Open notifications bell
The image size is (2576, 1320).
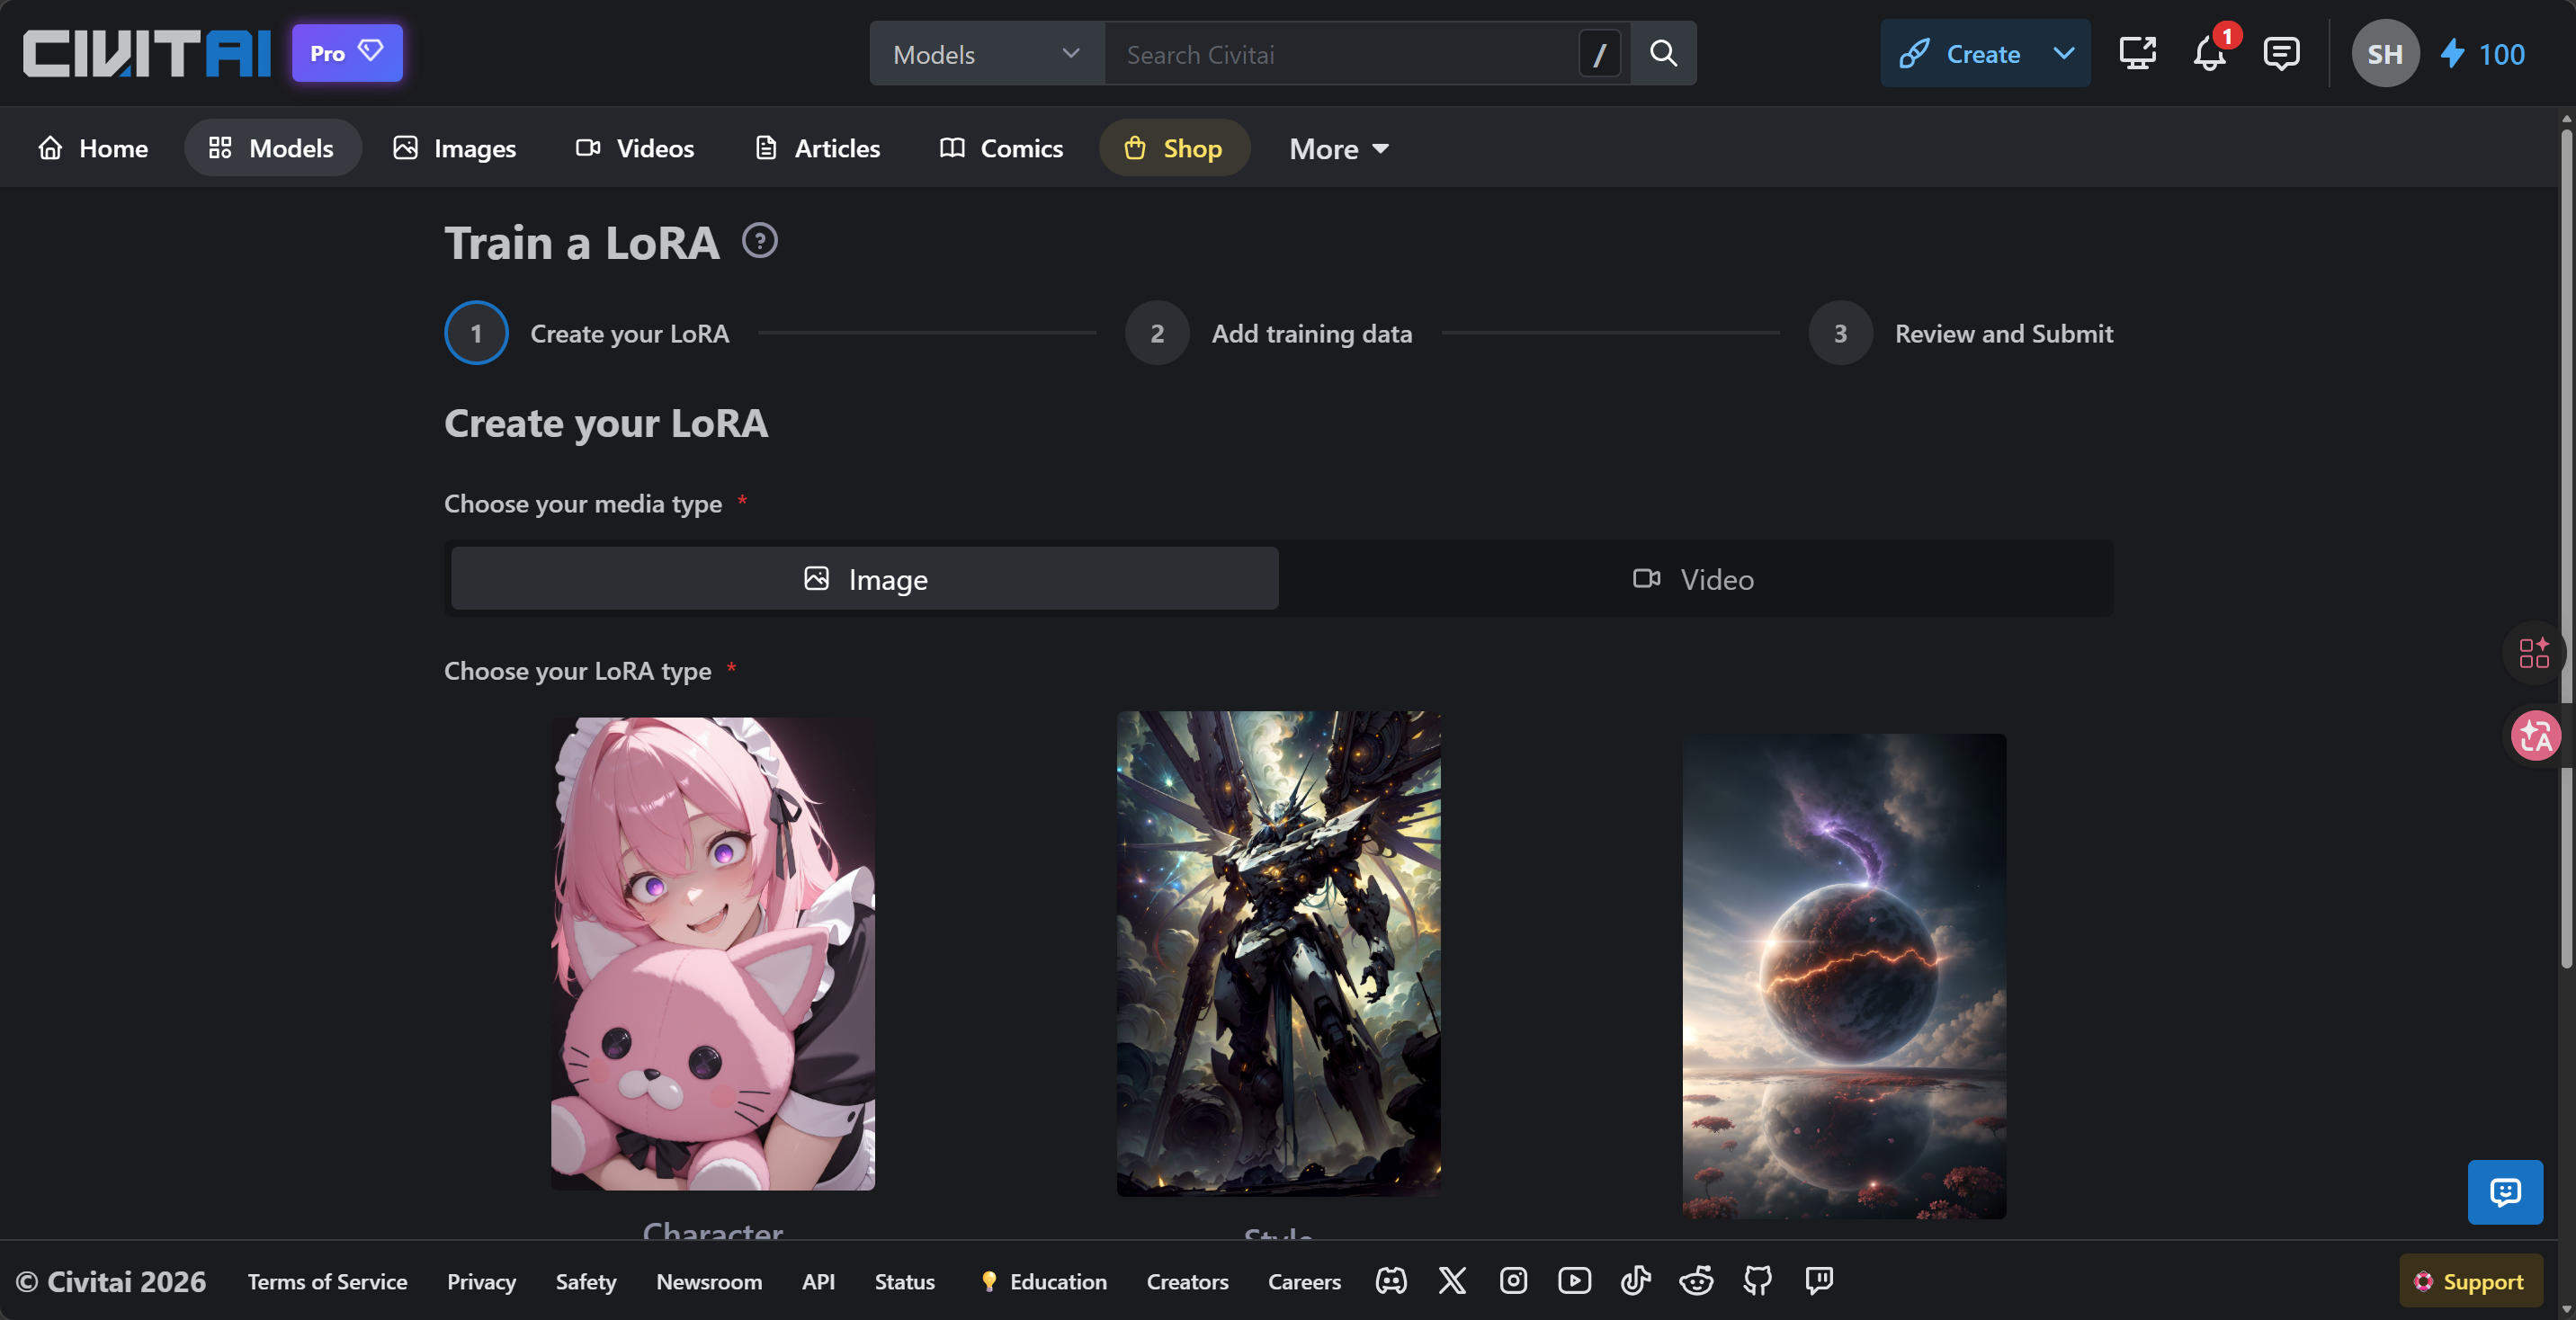[2210, 53]
